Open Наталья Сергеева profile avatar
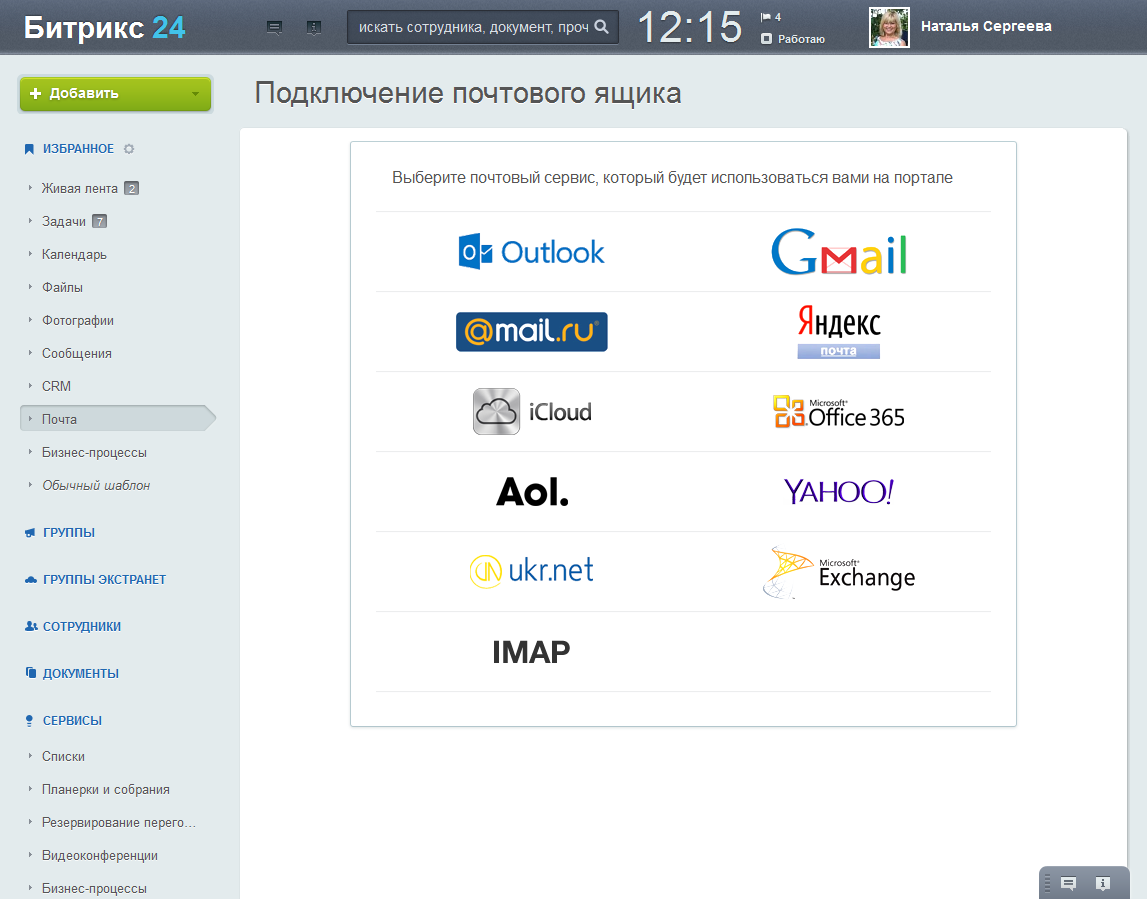The image size is (1147, 899). click(x=889, y=27)
